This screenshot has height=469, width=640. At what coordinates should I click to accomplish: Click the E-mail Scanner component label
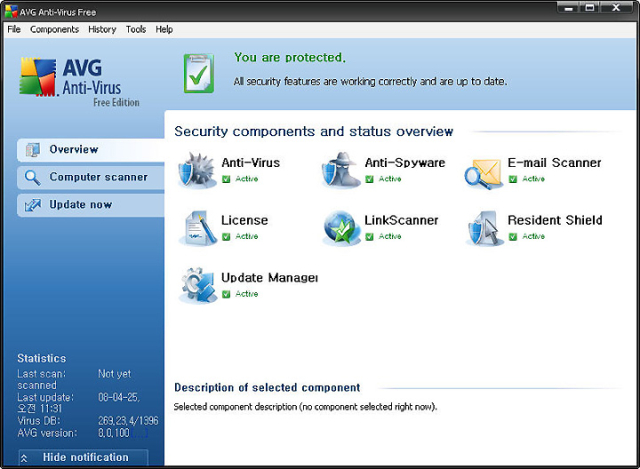coord(554,163)
